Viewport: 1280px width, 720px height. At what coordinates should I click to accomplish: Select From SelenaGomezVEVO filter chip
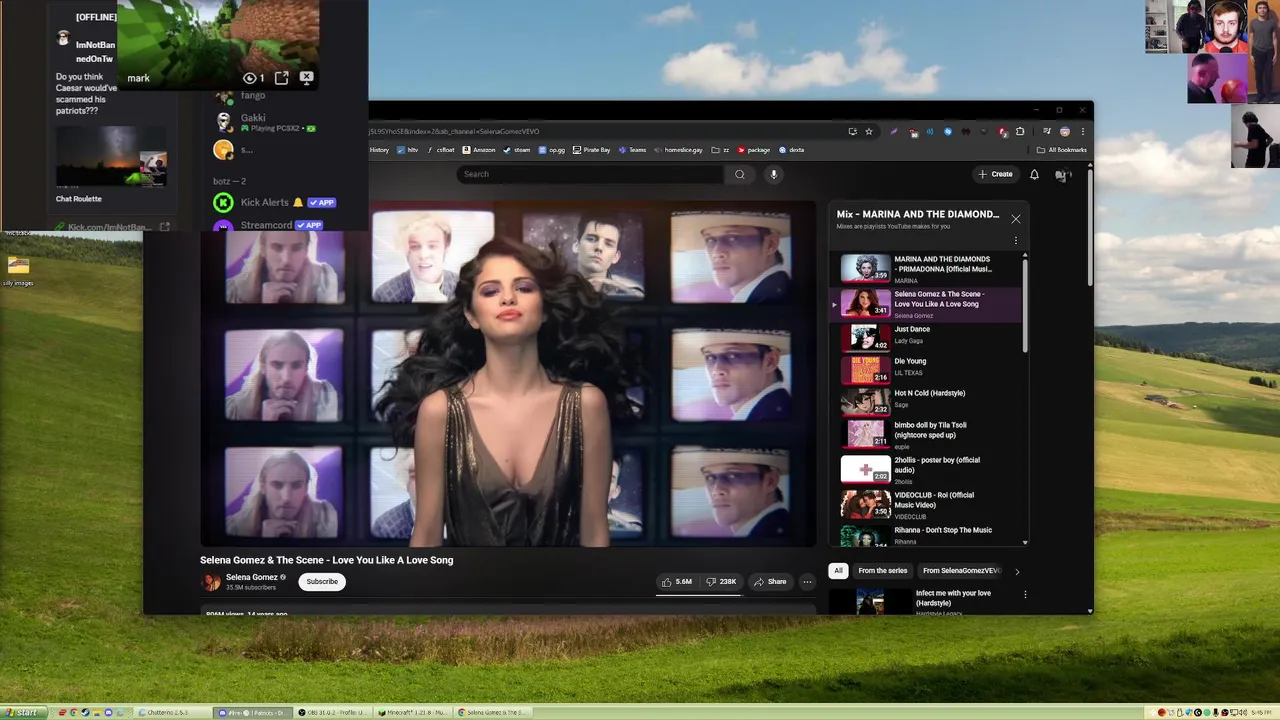tap(961, 571)
